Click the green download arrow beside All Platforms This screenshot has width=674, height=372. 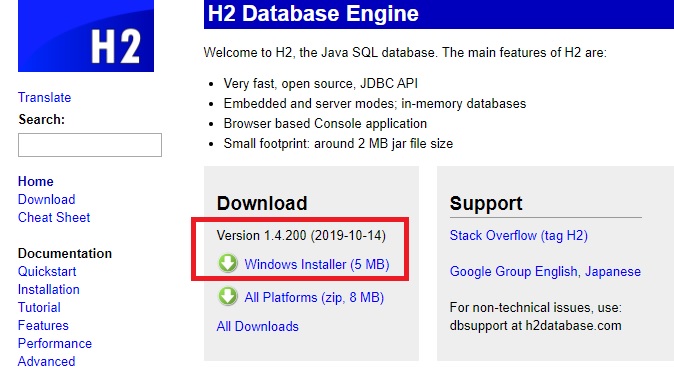[x=228, y=296]
